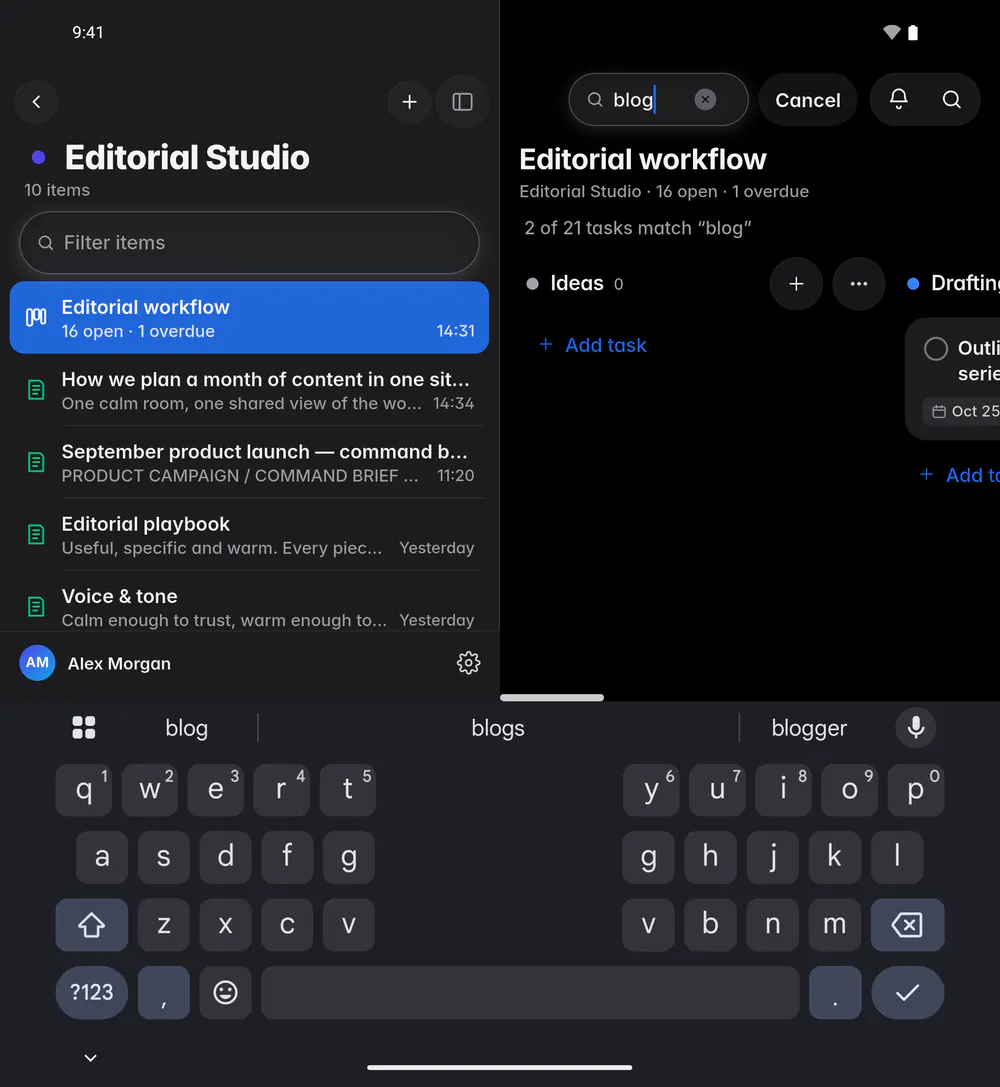The height and width of the screenshot is (1087, 1000).
Task: Open the Ideas column more options
Action: (x=859, y=284)
